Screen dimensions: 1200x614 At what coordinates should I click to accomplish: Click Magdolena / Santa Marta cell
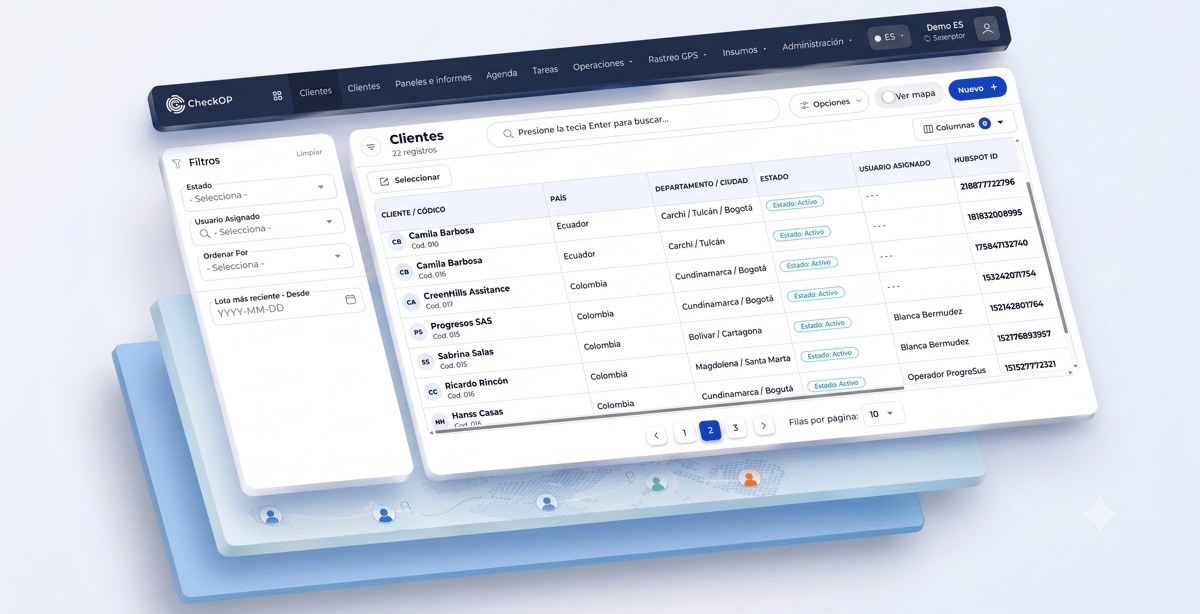tap(743, 362)
